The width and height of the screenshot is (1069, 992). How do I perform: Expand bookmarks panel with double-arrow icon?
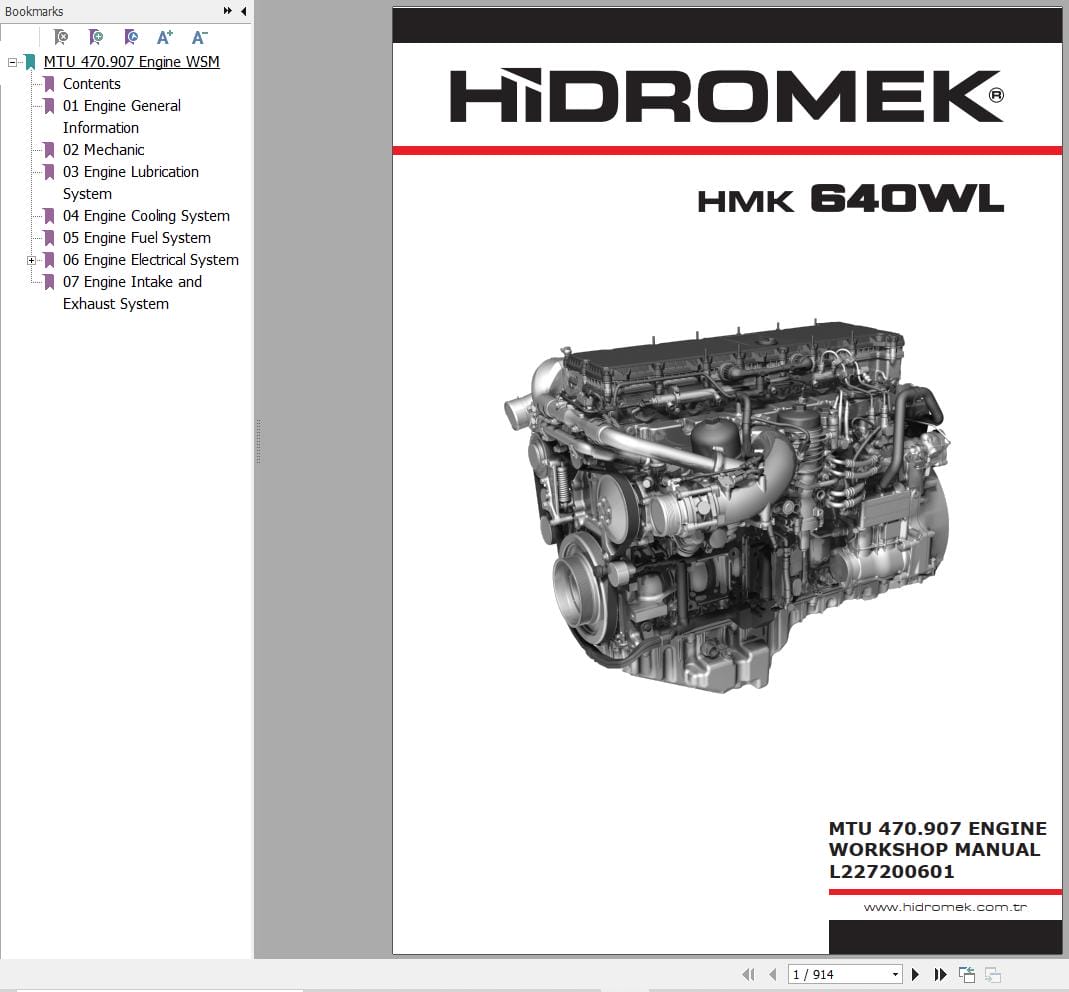(228, 11)
